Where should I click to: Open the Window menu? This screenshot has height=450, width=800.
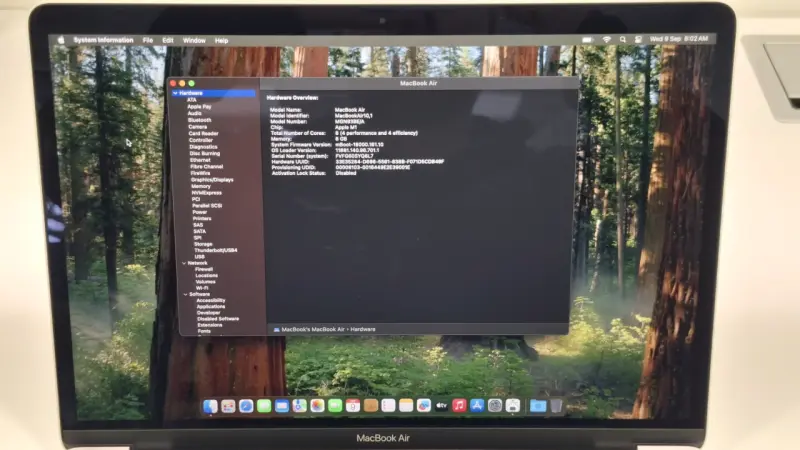(x=194, y=40)
